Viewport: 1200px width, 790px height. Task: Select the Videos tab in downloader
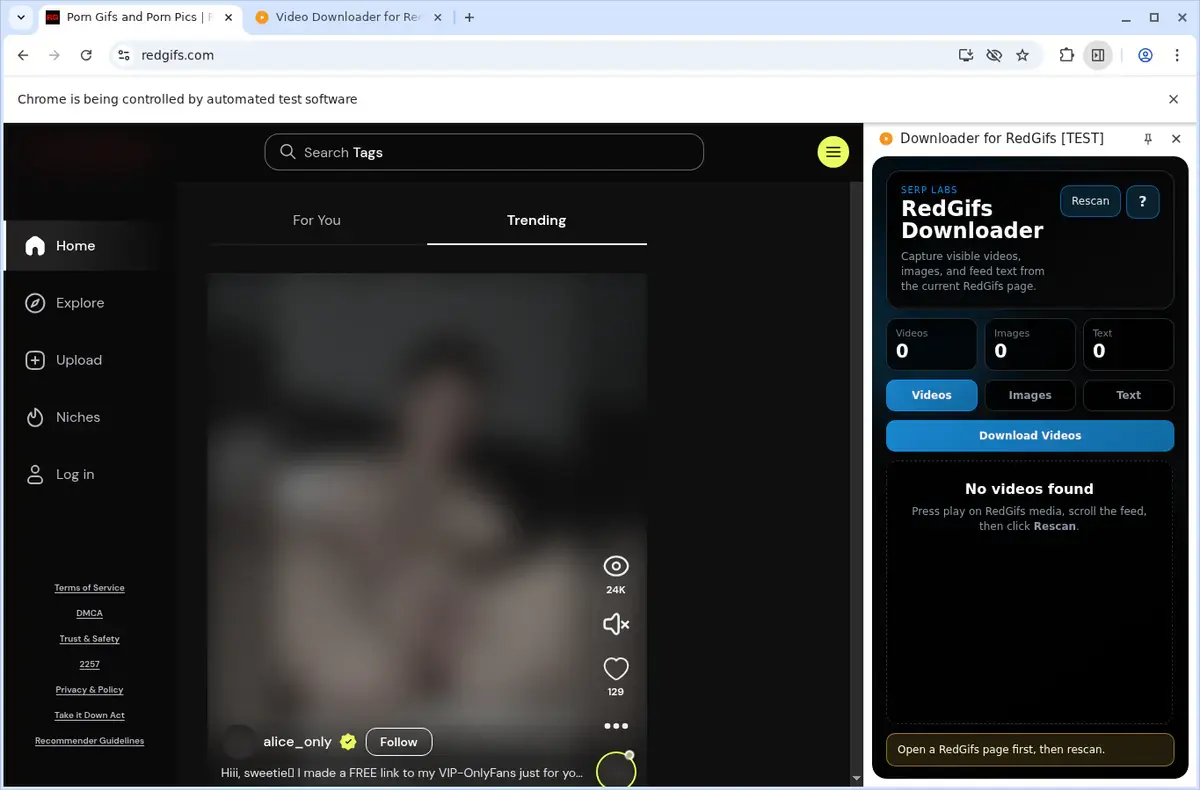pyautogui.click(x=931, y=395)
